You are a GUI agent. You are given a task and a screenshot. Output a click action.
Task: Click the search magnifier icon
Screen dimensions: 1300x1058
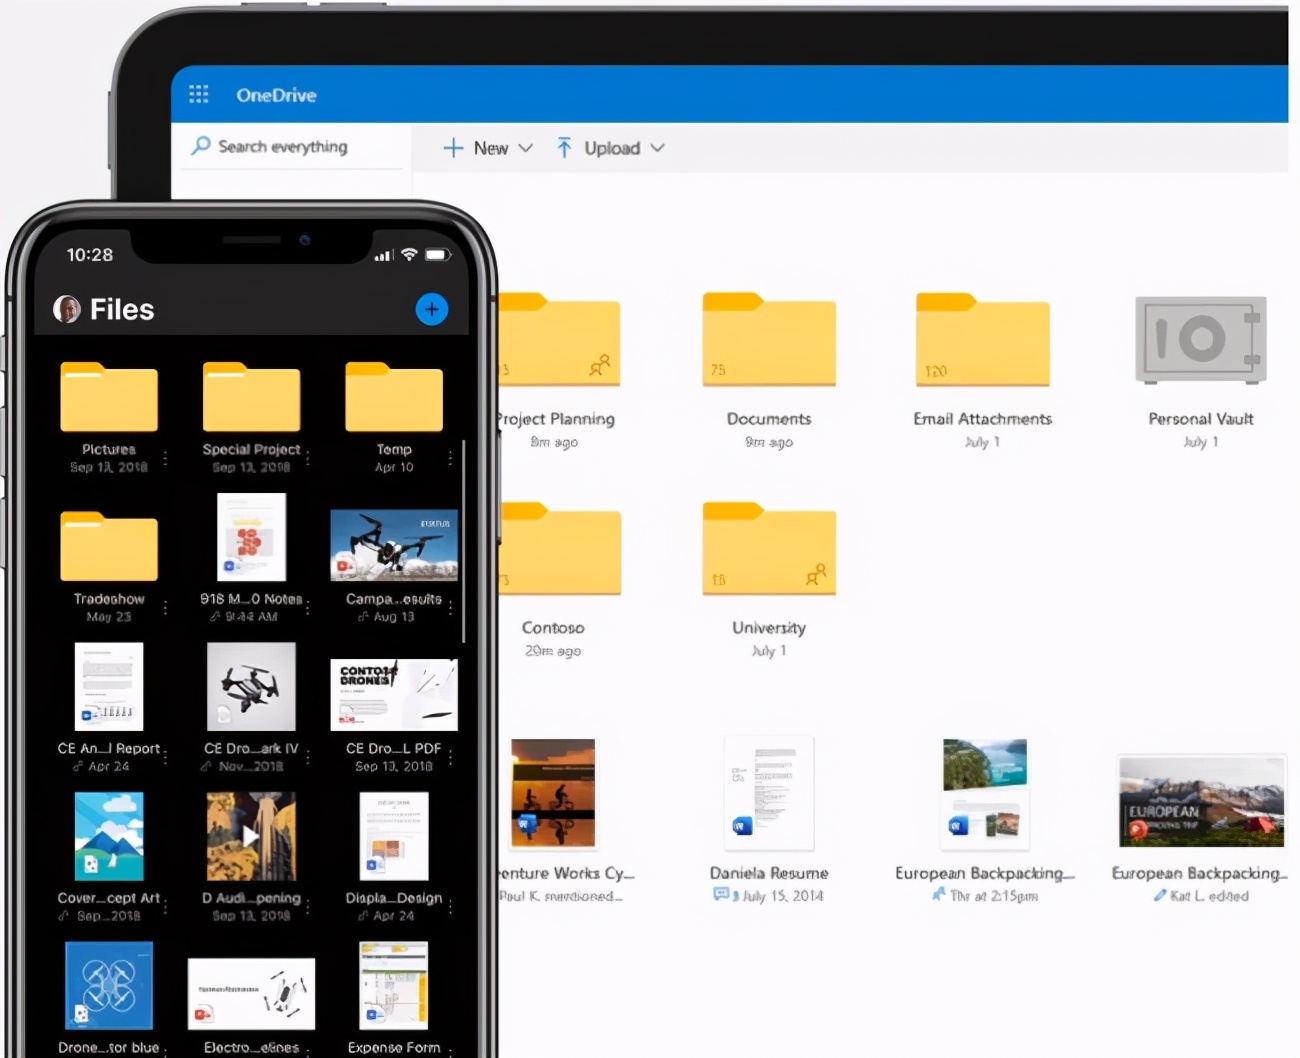coord(201,146)
